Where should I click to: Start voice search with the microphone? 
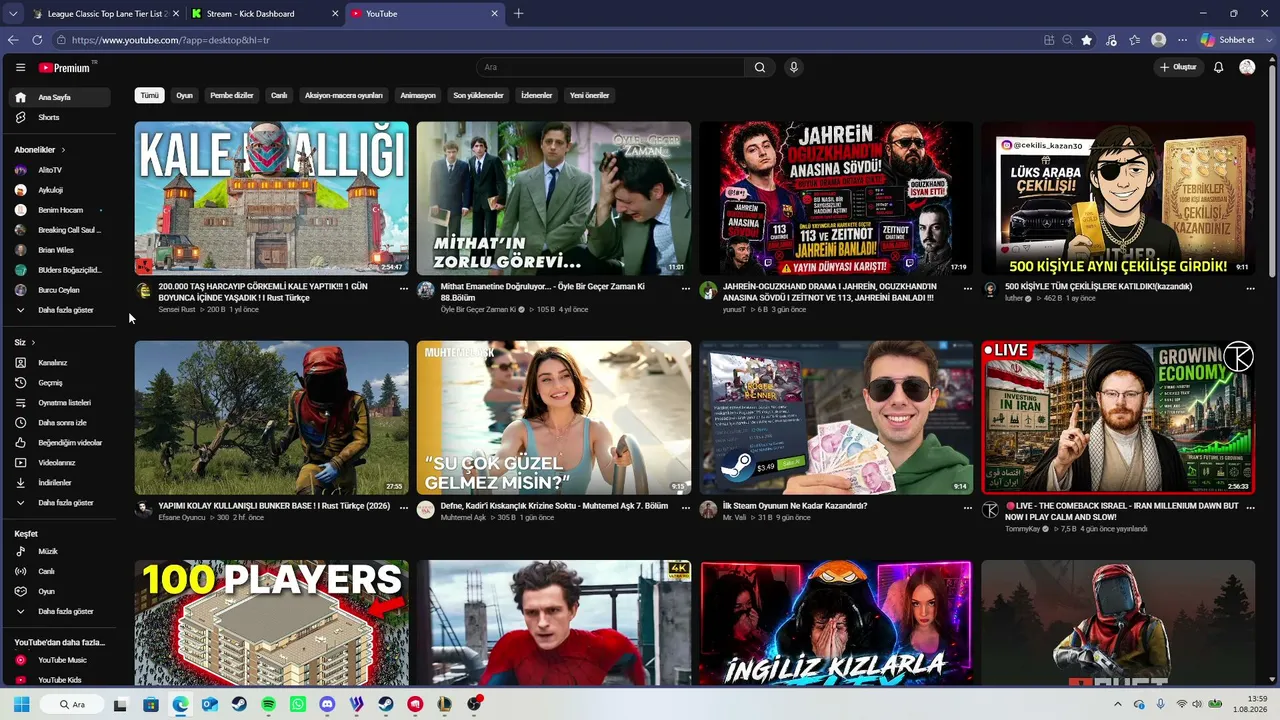794,67
